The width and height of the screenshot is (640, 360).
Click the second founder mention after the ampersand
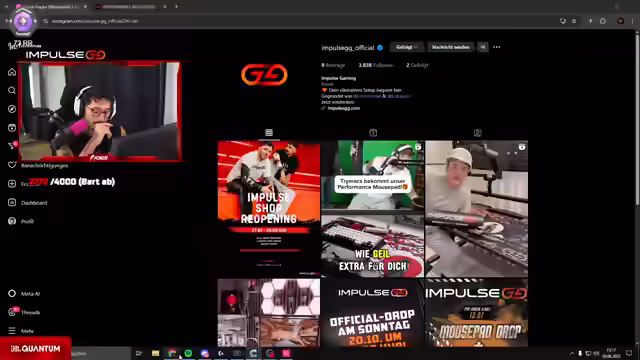click(x=399, y=96)
